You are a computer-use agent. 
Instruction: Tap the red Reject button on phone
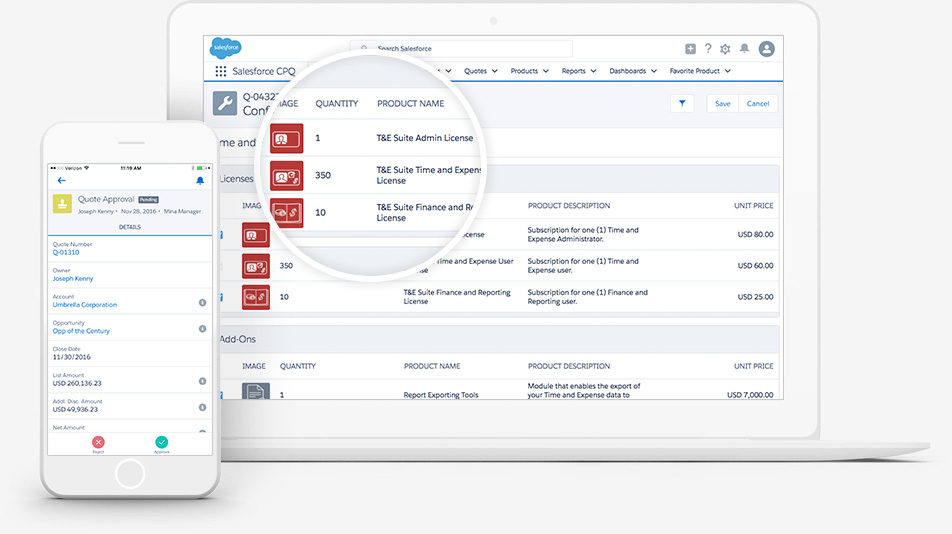pos(98,442)
